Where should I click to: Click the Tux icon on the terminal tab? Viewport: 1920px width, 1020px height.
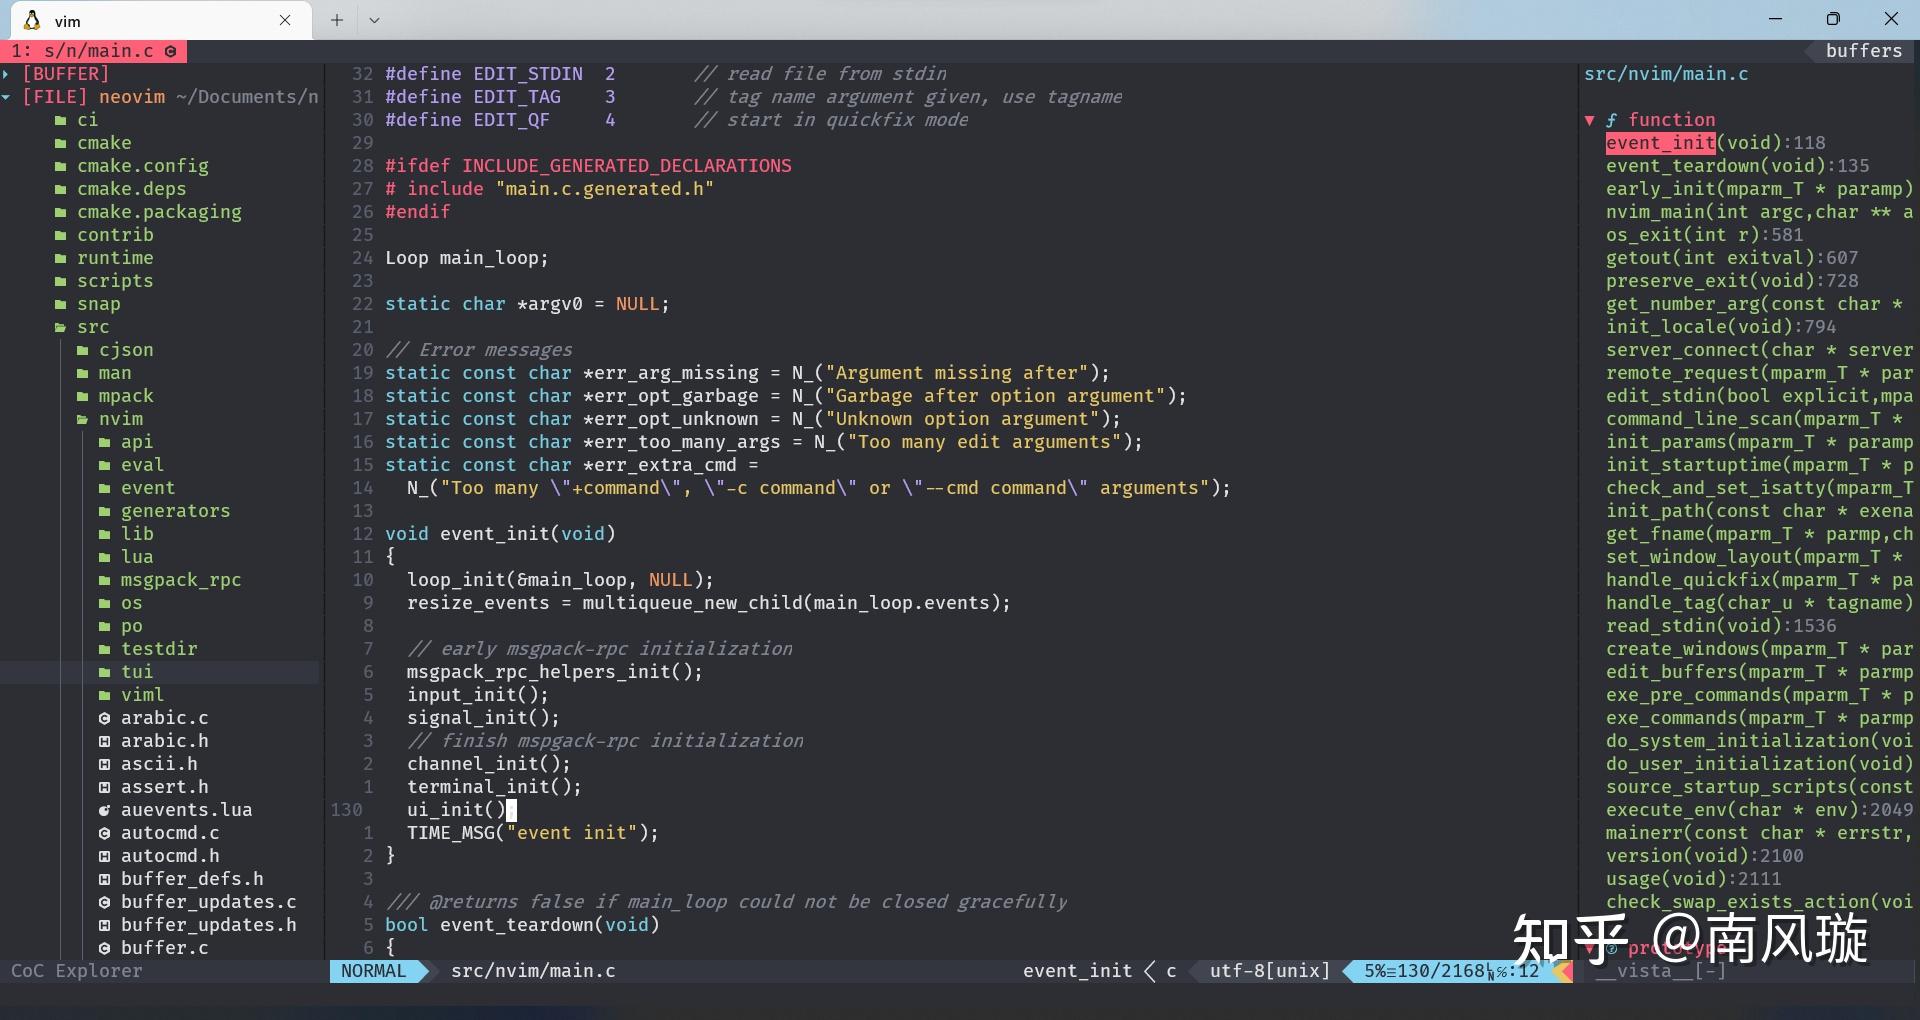click(31, 20)
